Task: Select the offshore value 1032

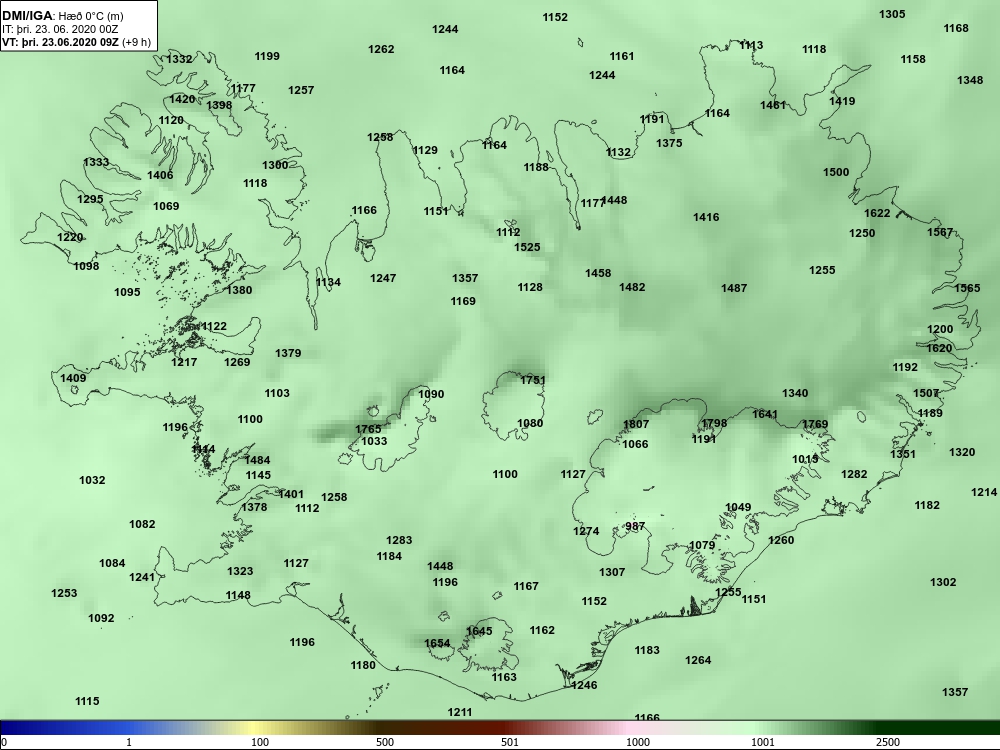Action: click(92, 480)
